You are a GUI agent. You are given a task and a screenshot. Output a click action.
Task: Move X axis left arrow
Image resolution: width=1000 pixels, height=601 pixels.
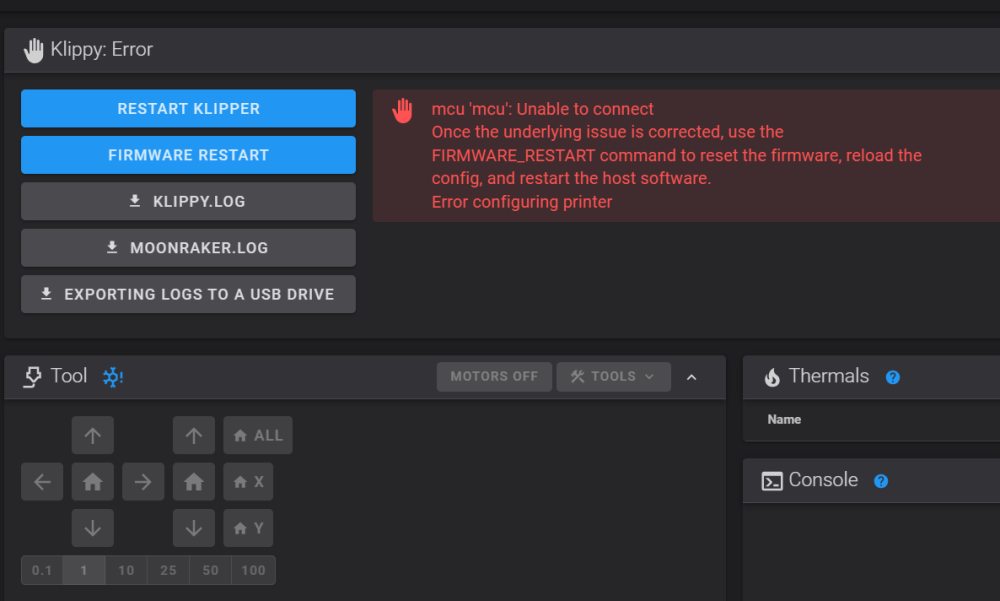pos(42,482)
